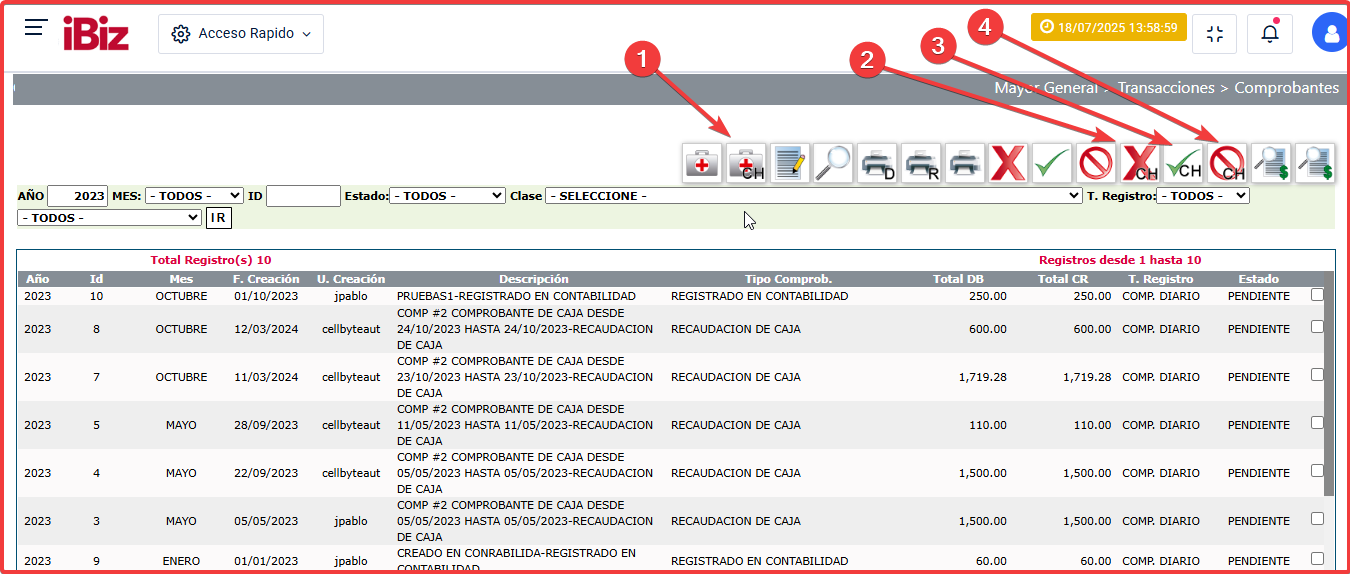The width and height of the screenshot is (1350, 574).
Task: Click the F. Creación column header
Action: 266,279
